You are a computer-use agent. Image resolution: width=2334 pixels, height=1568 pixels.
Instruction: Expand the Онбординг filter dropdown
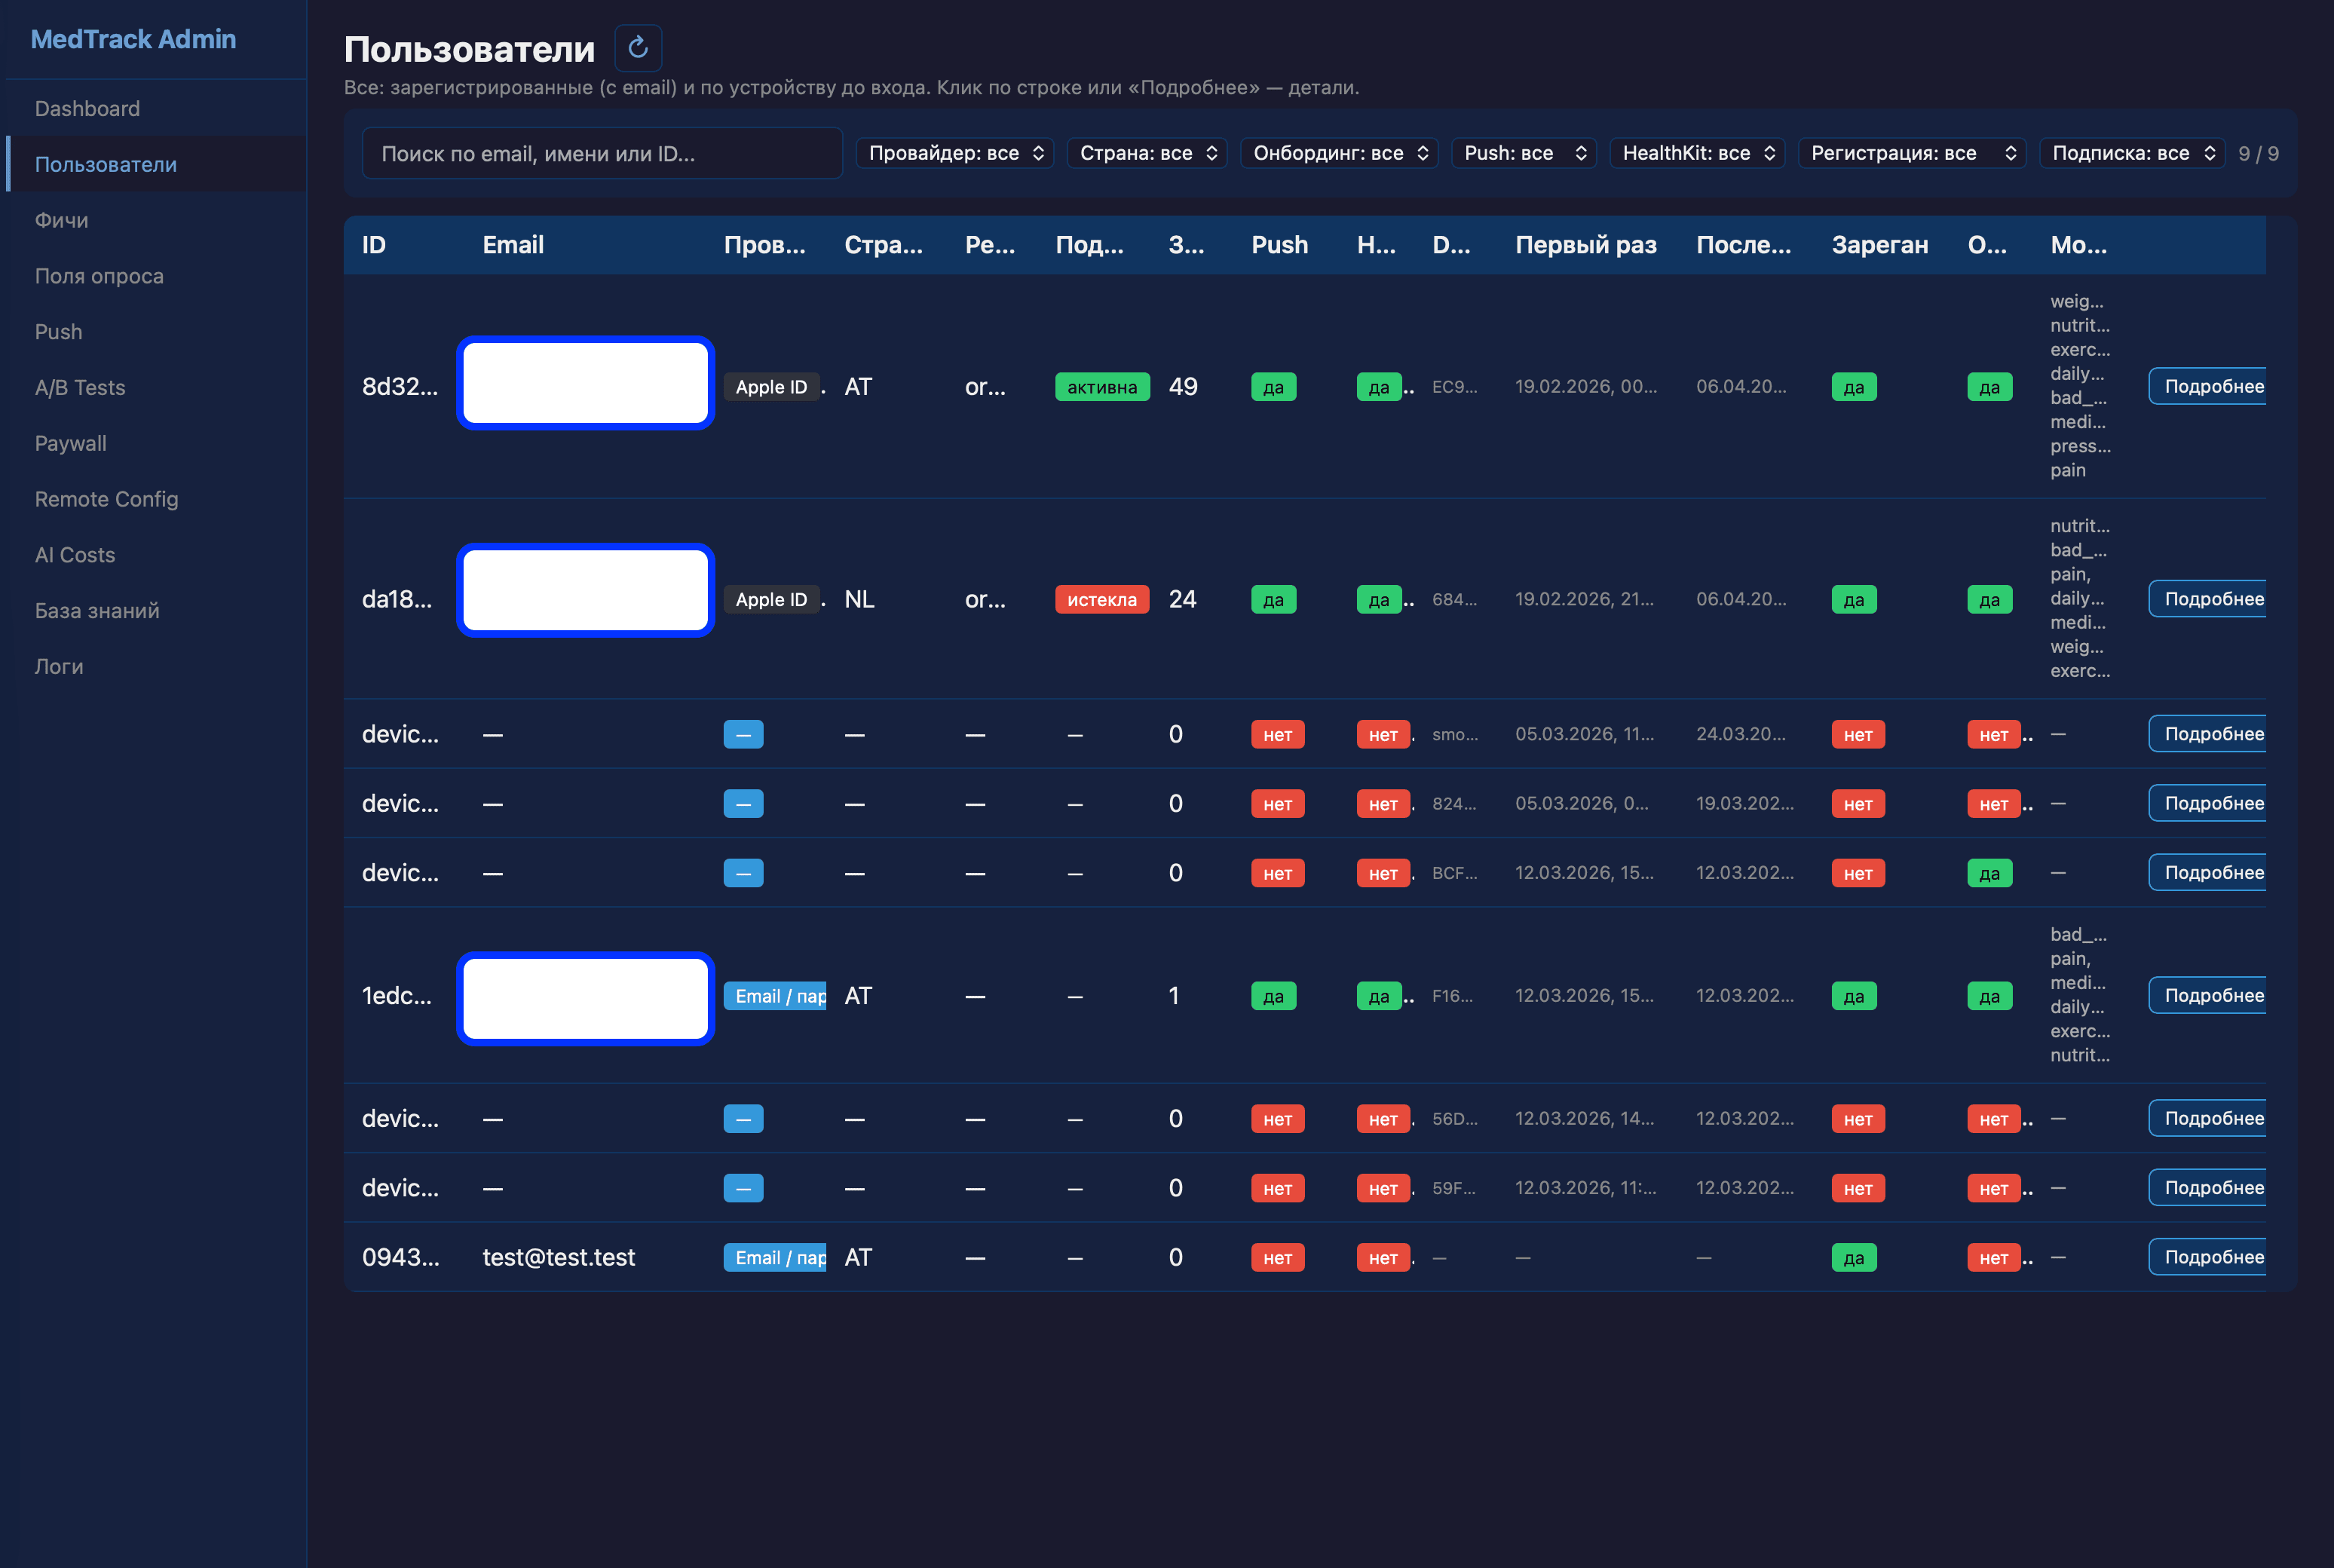pos(1339,153)
